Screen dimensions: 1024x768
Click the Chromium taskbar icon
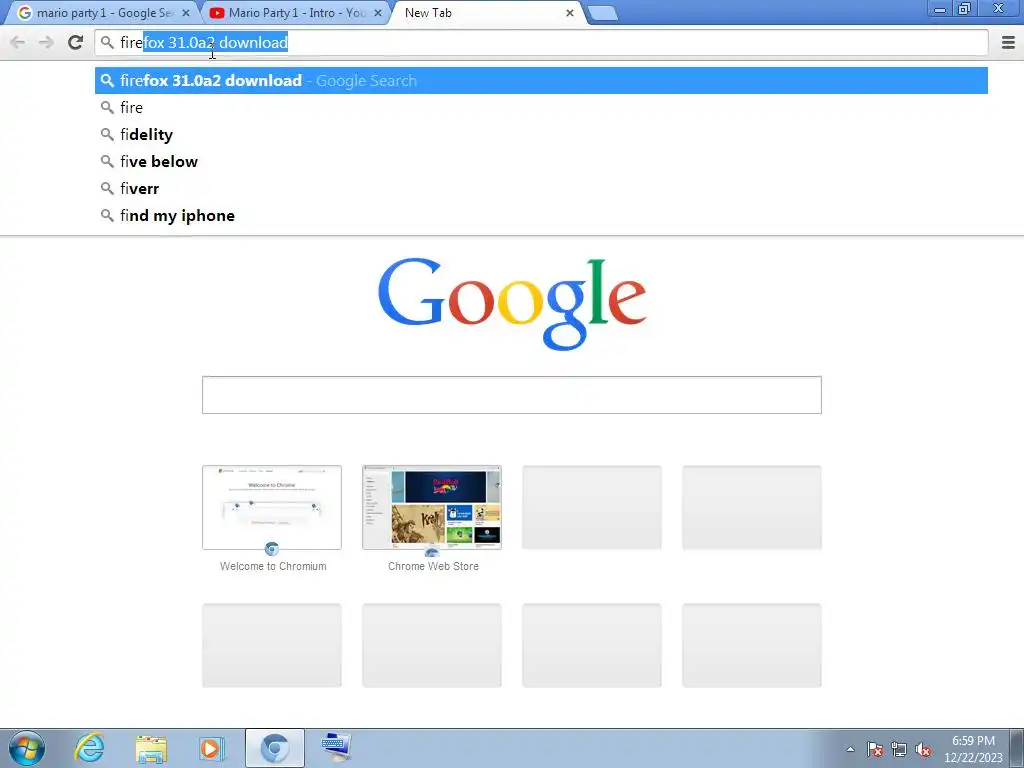coord(274,748)
